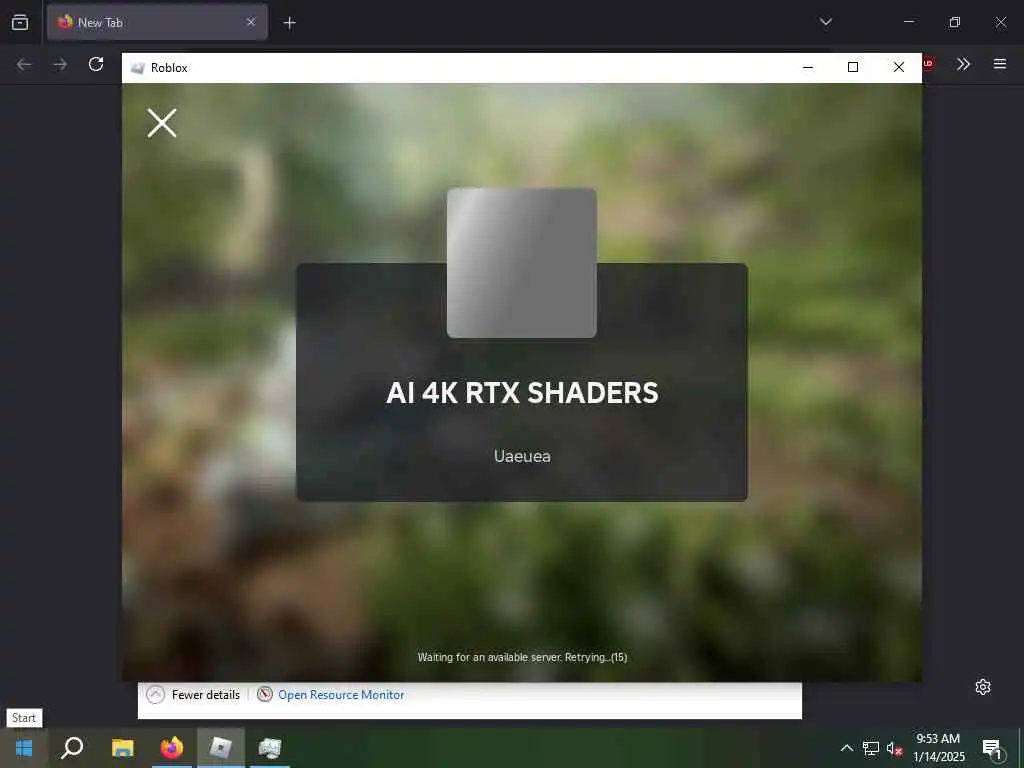Switch to Roblox taskbar icon
Viewport: 1024px width, 768px height.
tap(221, 748)
